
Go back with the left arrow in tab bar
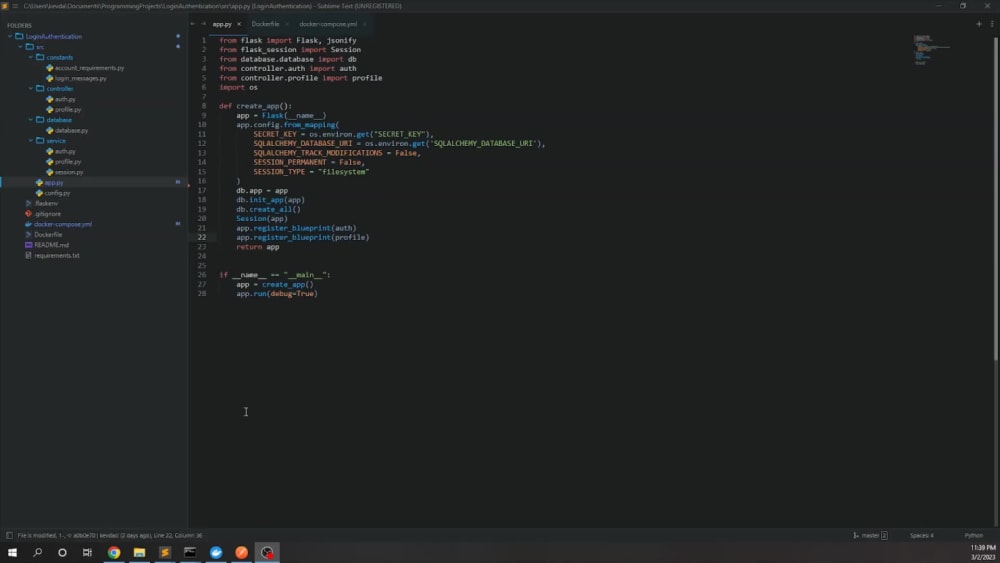pos(193,24)
